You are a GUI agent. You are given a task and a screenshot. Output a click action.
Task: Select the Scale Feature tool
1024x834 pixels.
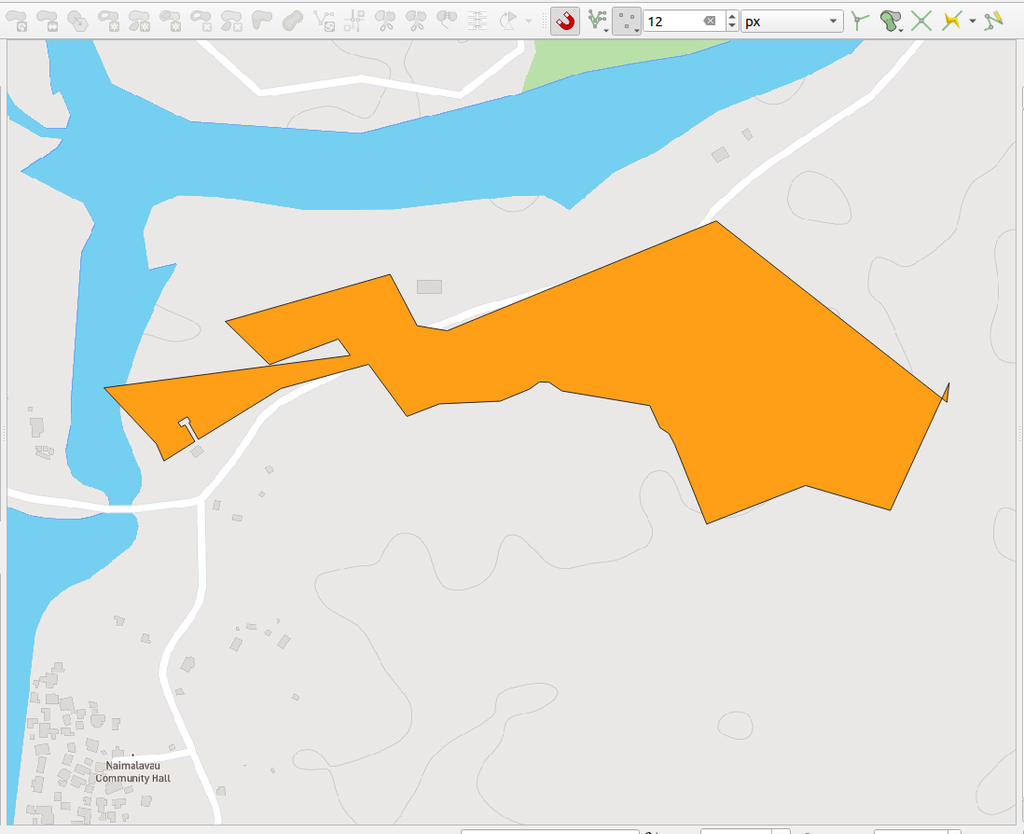(x=47, y=21)
